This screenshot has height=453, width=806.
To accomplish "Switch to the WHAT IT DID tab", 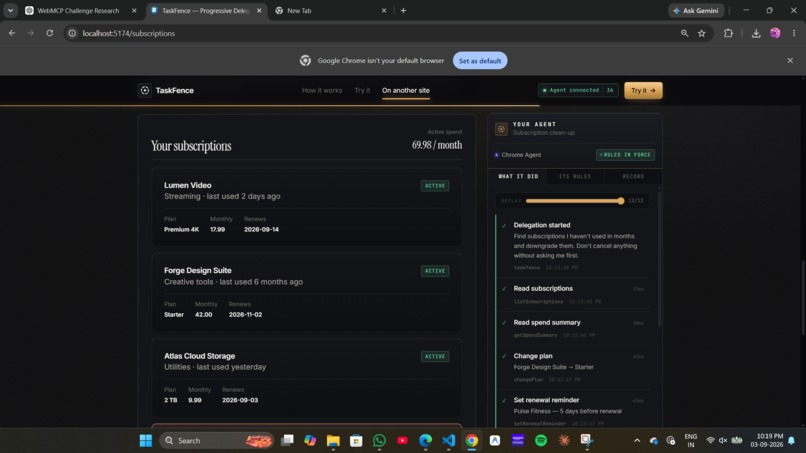I will (x=518, y=176).
